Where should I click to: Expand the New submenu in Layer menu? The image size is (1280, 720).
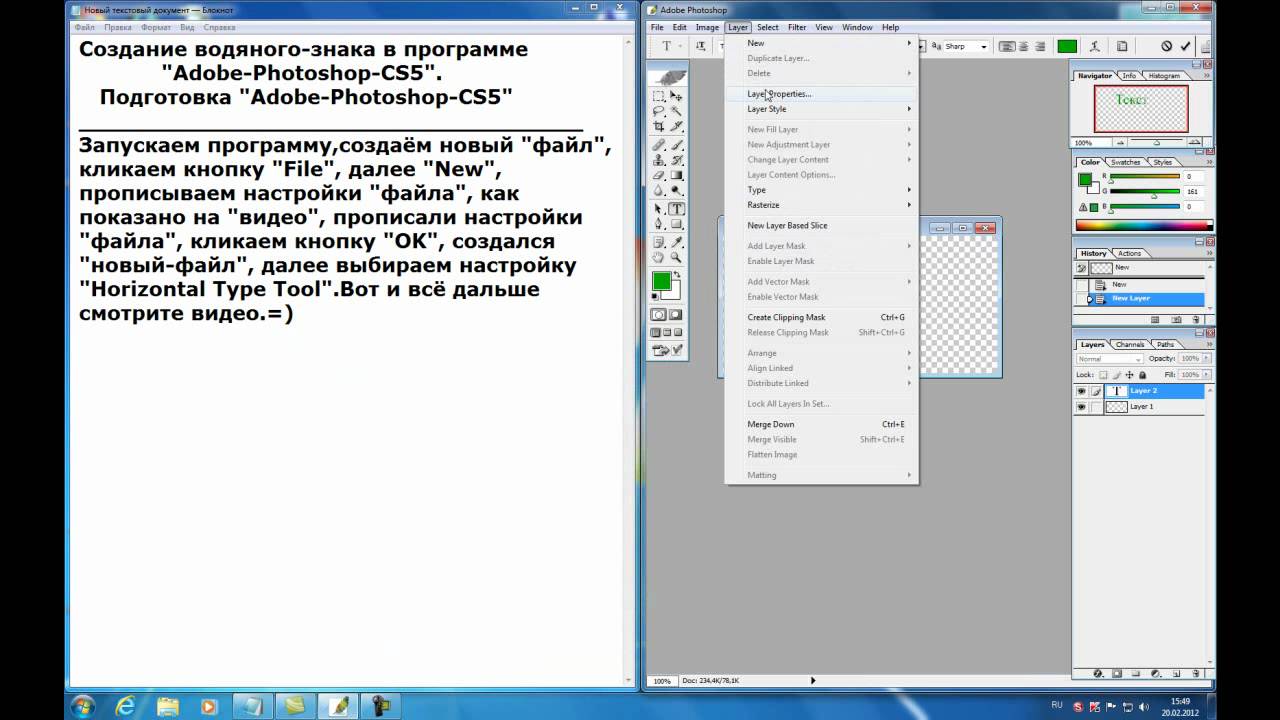[x=821, y=43]
